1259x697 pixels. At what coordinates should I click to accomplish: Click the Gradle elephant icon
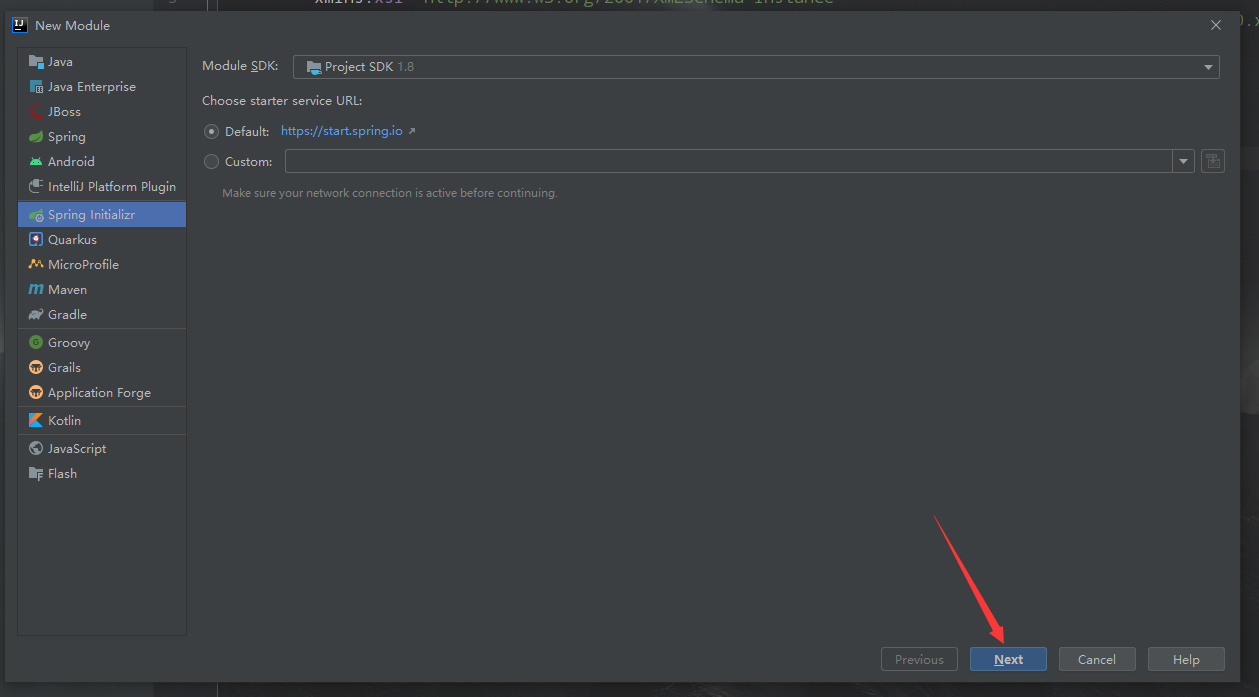(36, 315)
